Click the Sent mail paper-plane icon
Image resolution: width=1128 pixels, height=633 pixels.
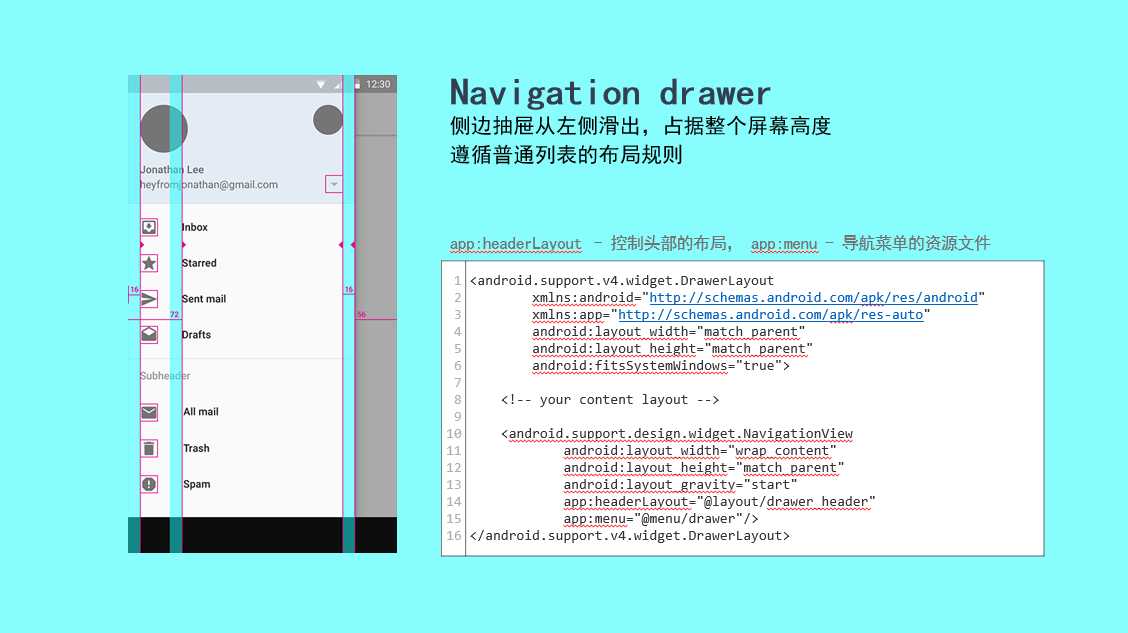click(x=149, y=299)
